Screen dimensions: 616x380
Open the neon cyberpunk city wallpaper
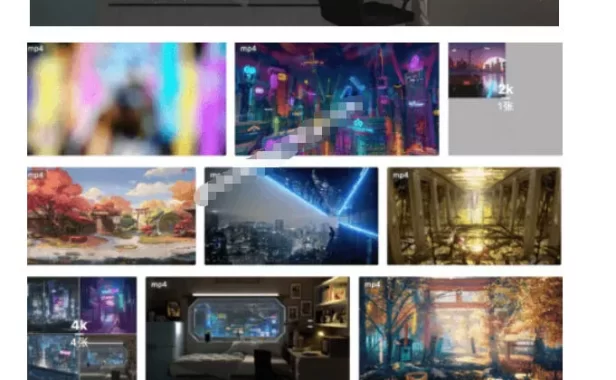pos(337,99)
